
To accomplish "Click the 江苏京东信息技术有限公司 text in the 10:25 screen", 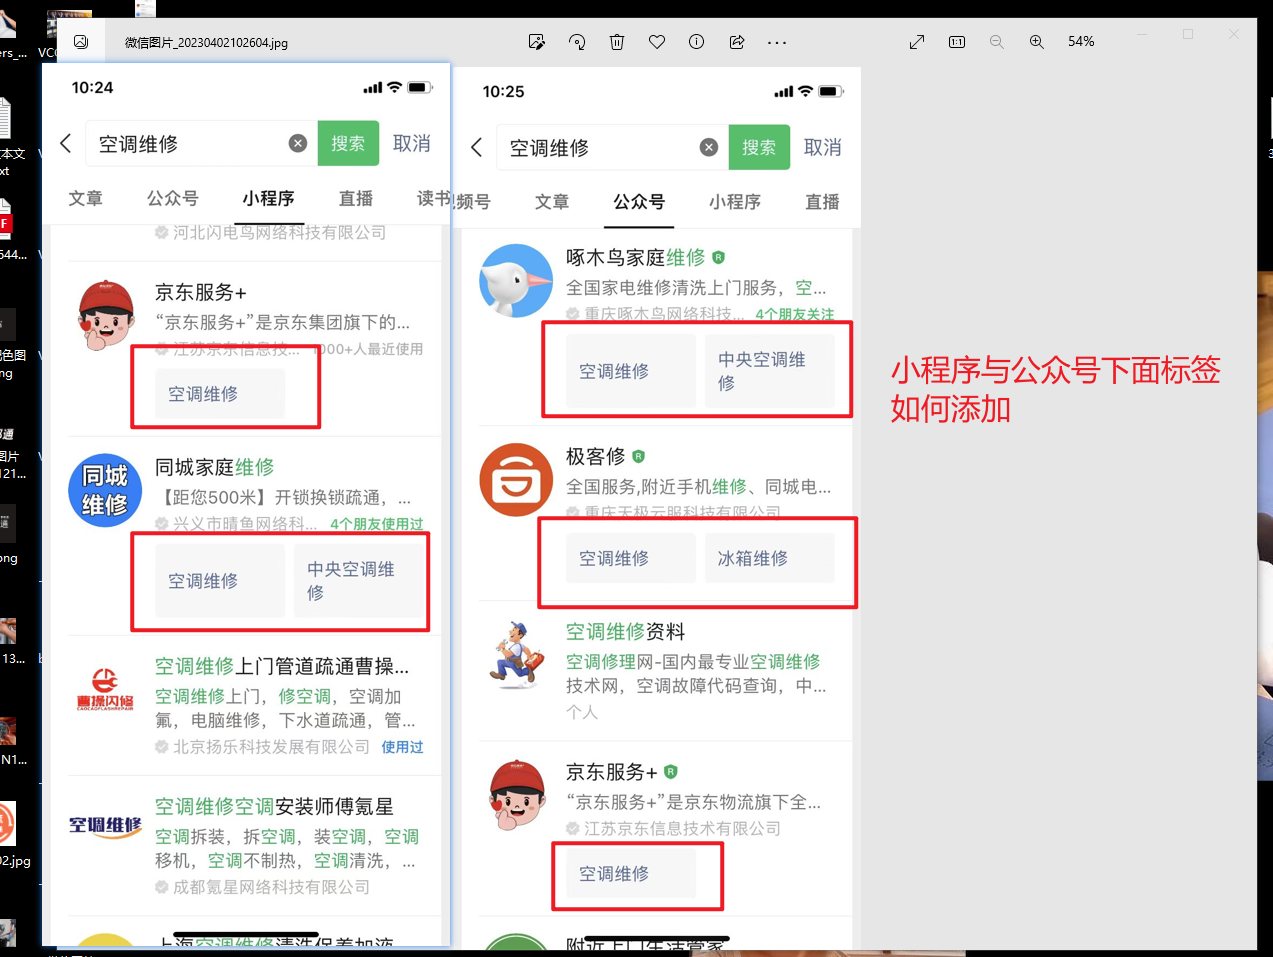I will (682, 828).
